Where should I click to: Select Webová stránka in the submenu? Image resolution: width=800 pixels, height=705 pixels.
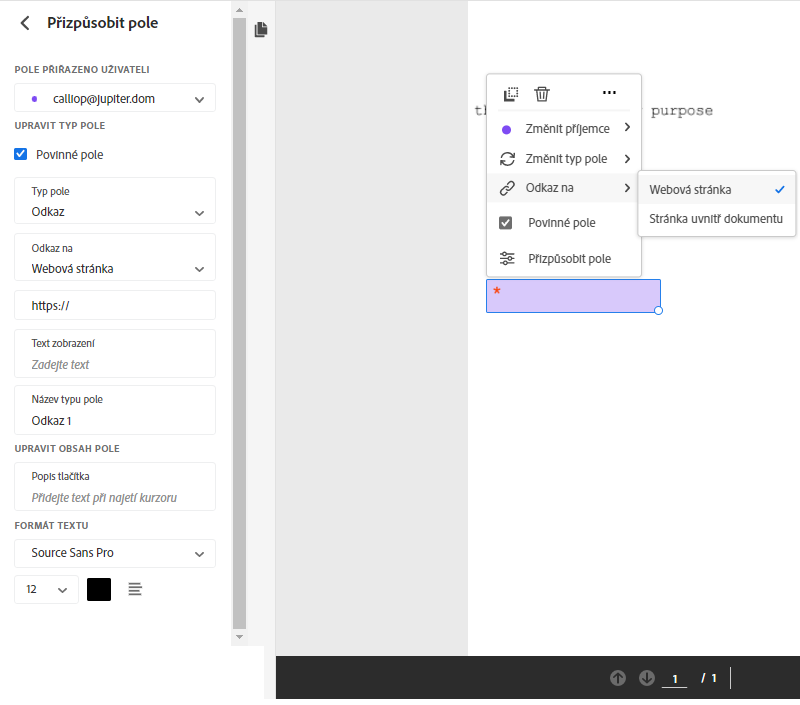[x=690, y=189]
